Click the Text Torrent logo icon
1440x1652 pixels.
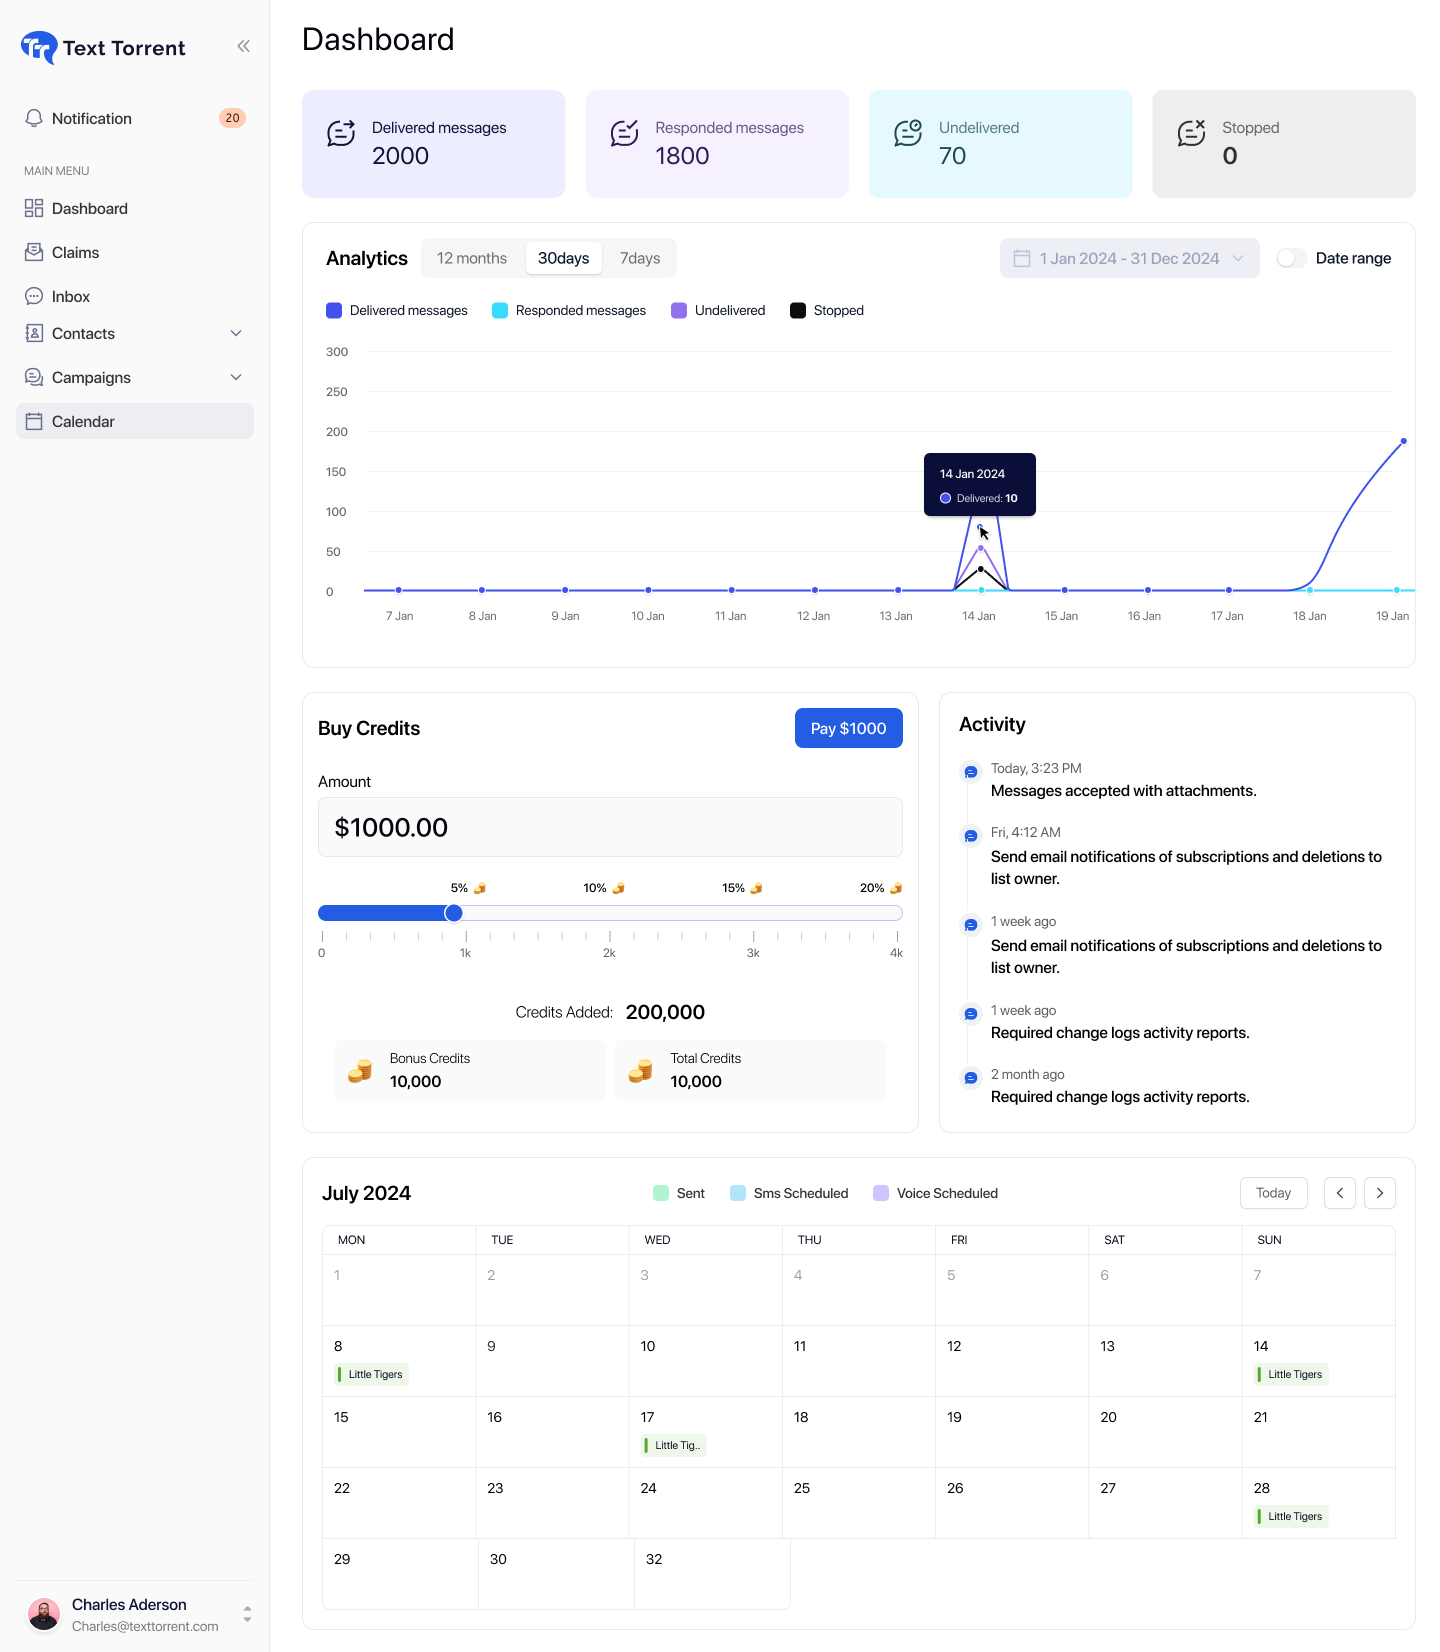39,47
